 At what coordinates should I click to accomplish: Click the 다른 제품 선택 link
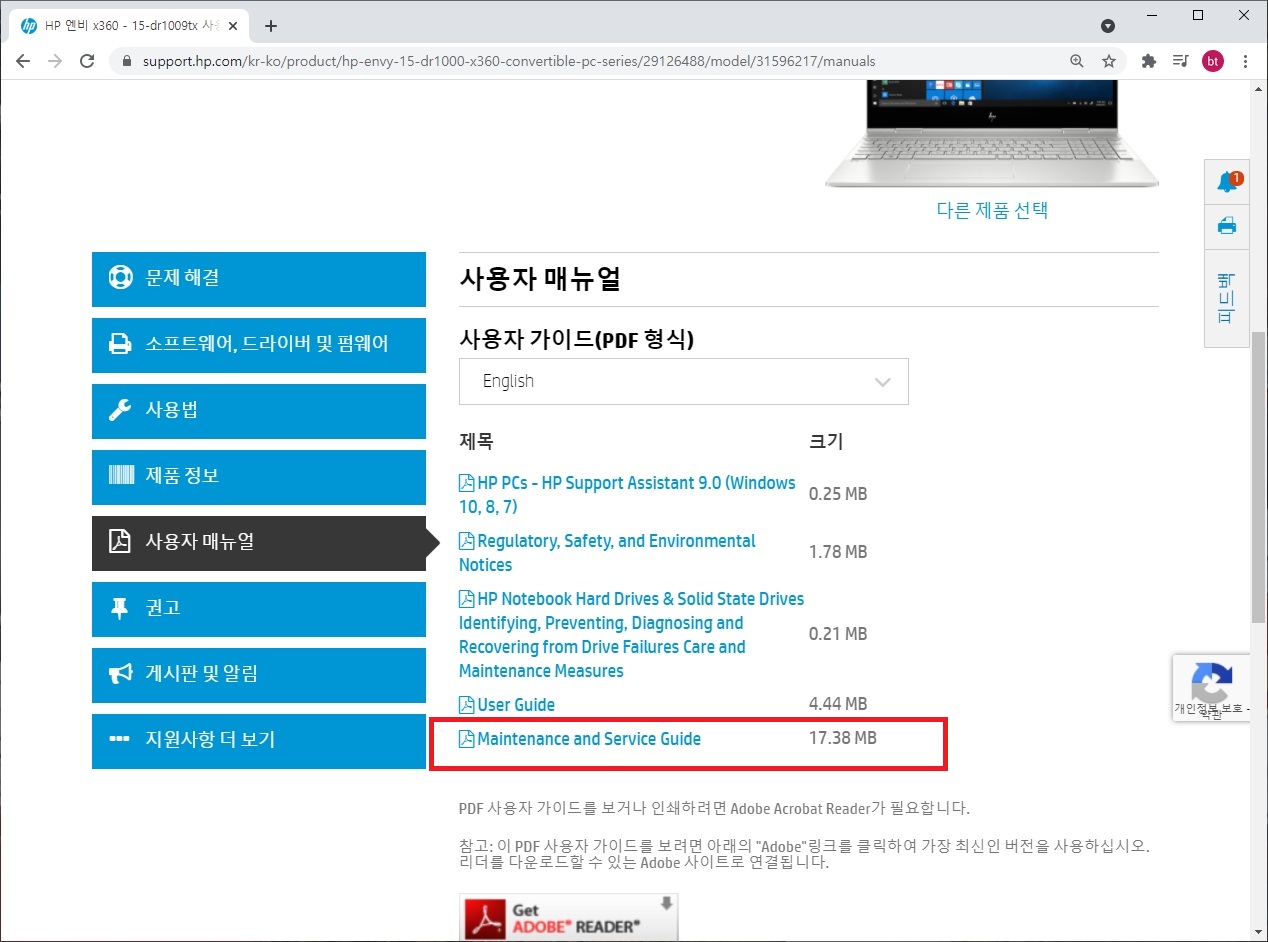tap(992, 210)
